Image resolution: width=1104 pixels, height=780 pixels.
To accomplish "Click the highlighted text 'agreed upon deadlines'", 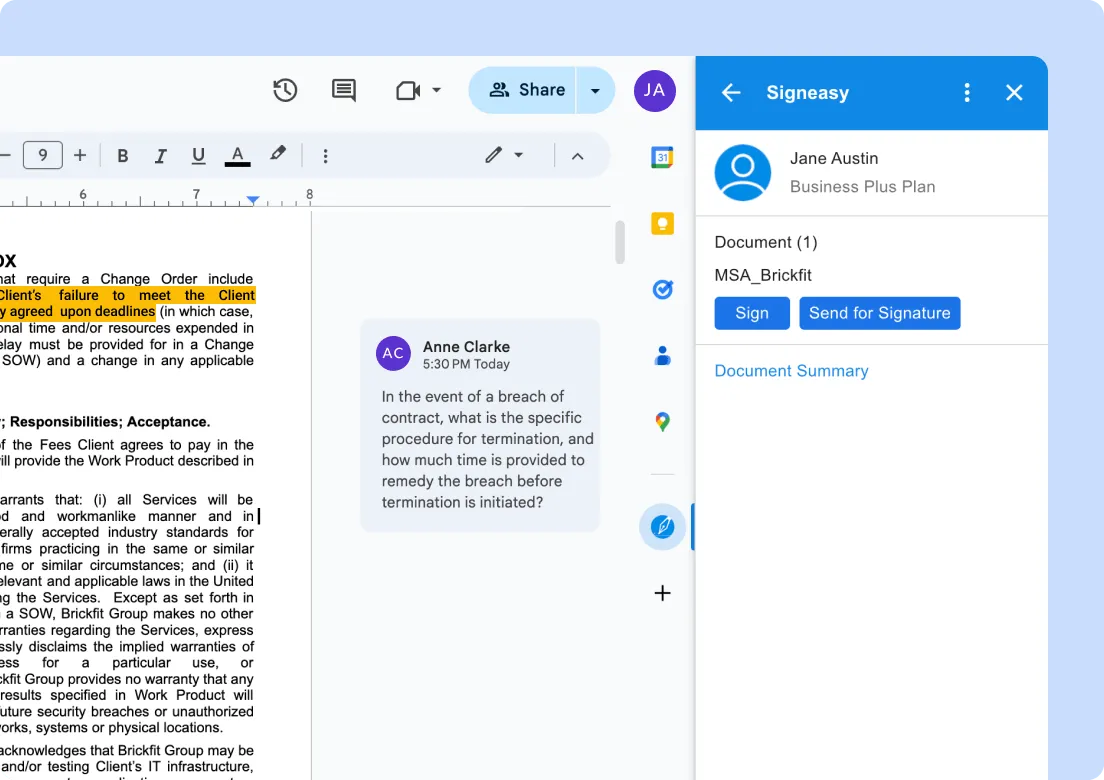I will (x=82, y=312).
